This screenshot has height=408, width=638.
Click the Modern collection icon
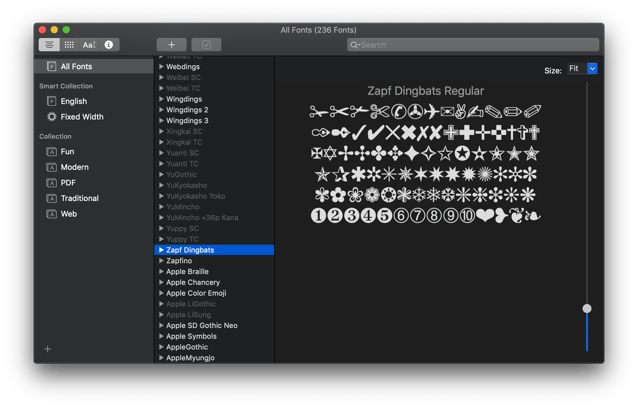pos(51,167)
